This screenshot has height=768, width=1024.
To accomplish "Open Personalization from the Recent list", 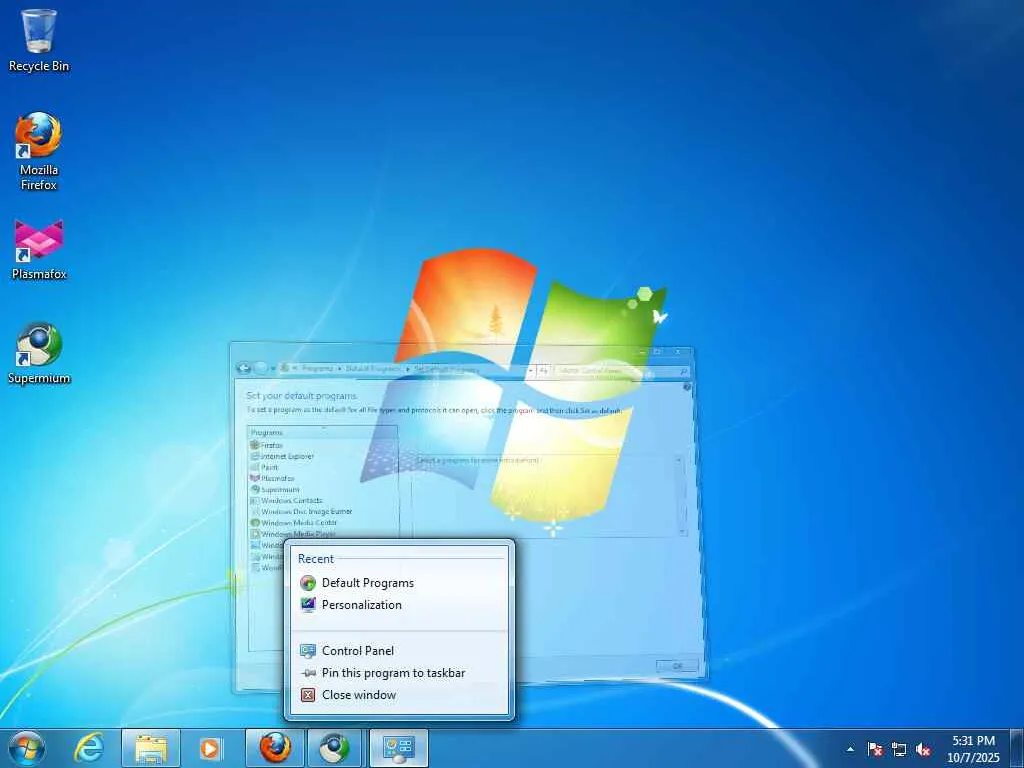I will point(400,605).
